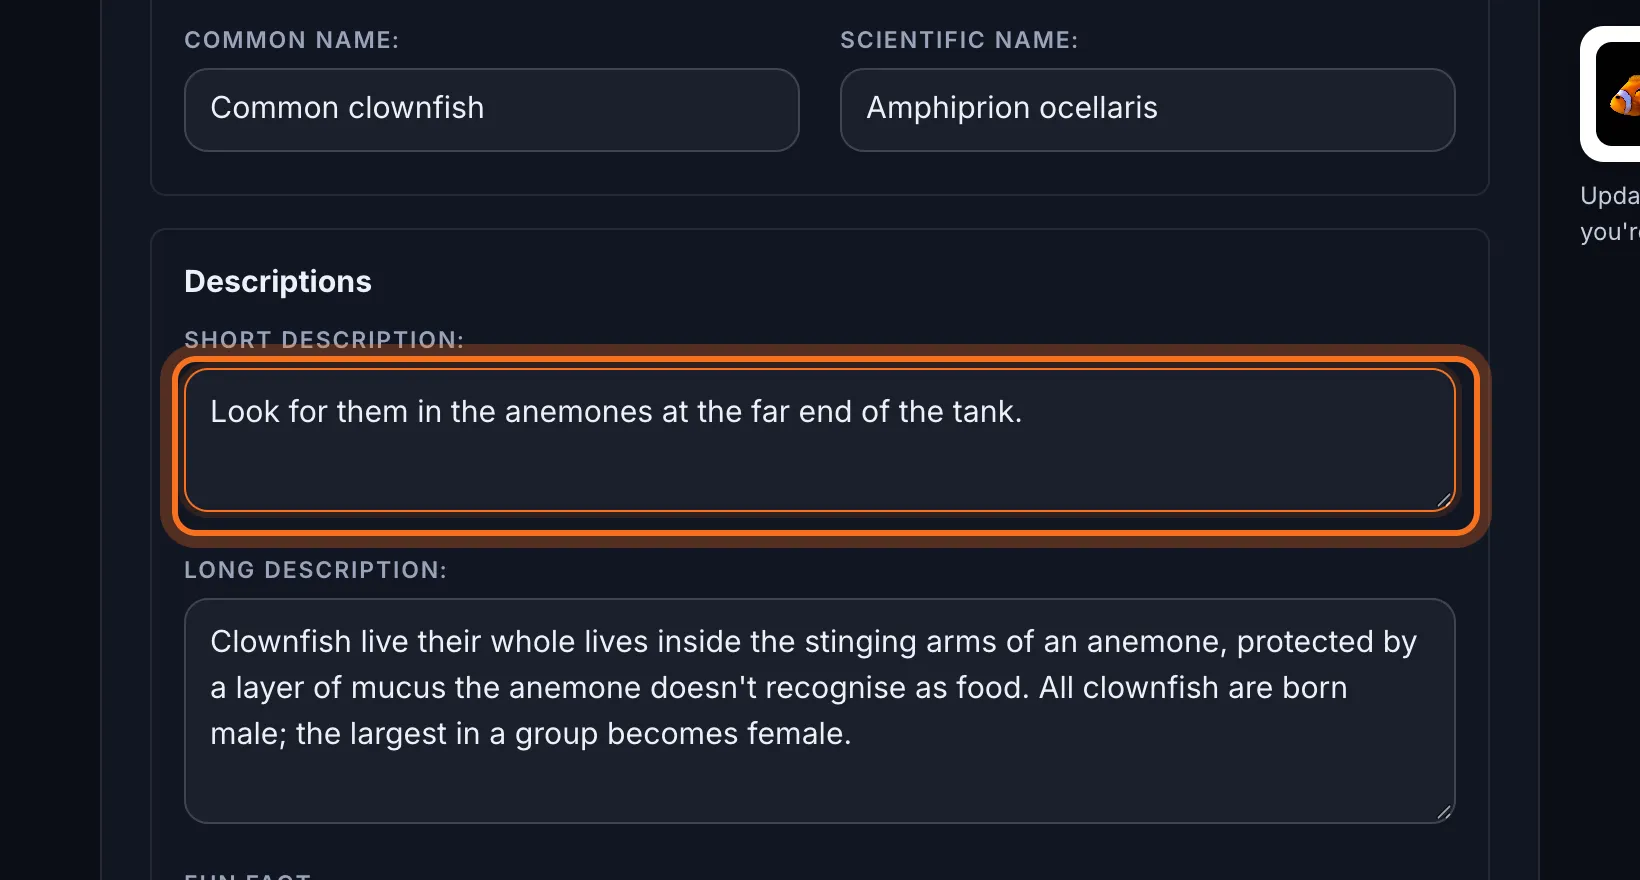The width and height of the screenshot is (1640, 880).
Task: Focus the Common Name input field
Action: point(492,110)
